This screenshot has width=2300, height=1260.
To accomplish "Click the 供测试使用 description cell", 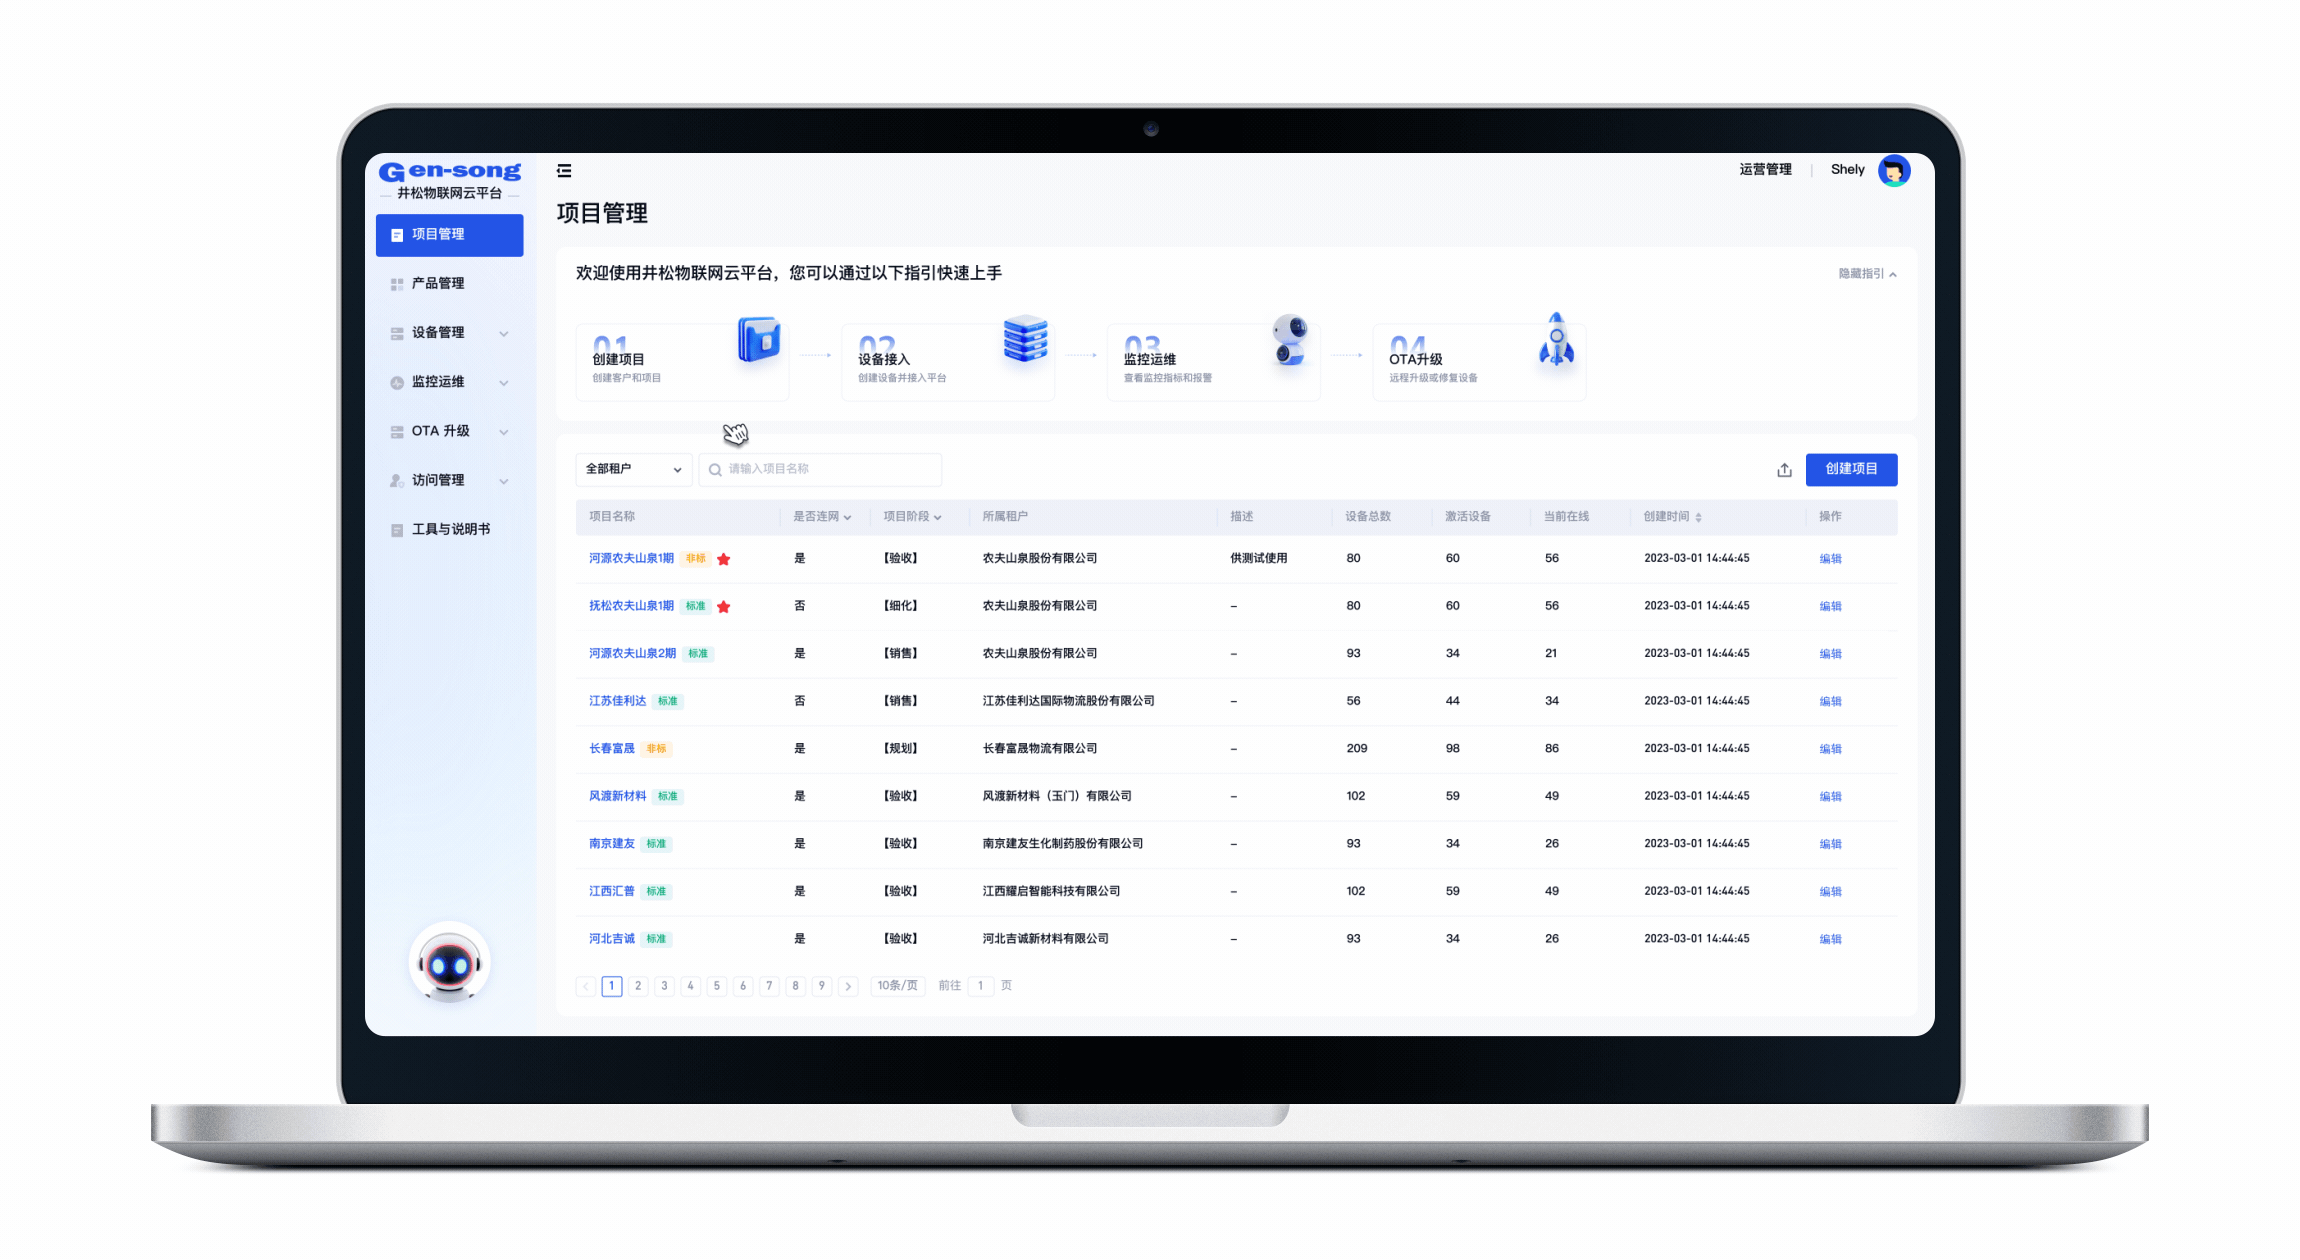I will [x=1258, y=559].
